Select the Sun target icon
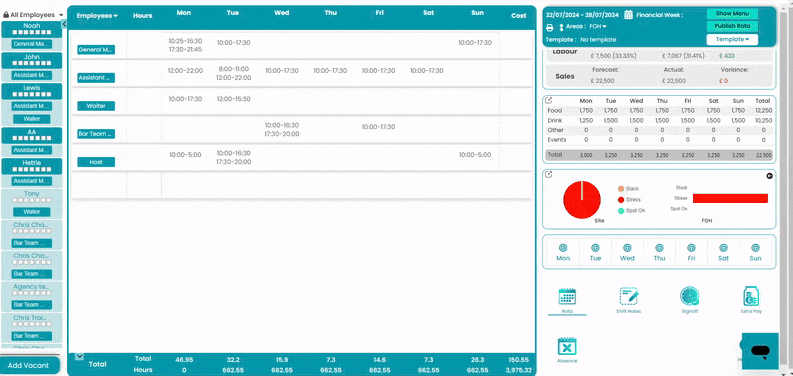Viewport: 793px width, 376px height. point(756,248)
